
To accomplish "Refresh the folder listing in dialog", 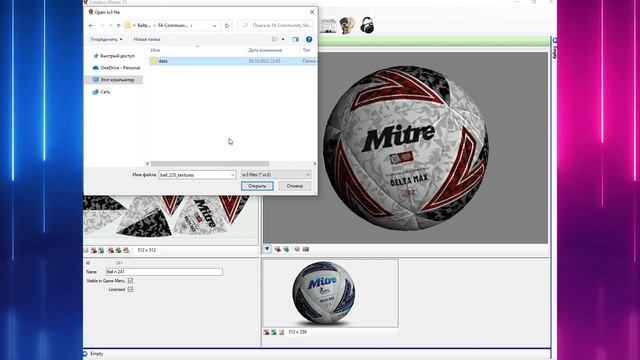I will click(227, 25).
